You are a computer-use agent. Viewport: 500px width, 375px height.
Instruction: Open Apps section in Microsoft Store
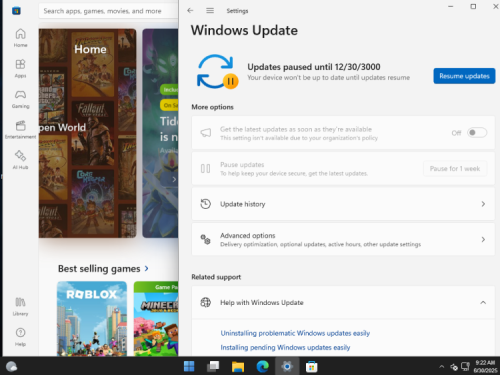[20, 68]
